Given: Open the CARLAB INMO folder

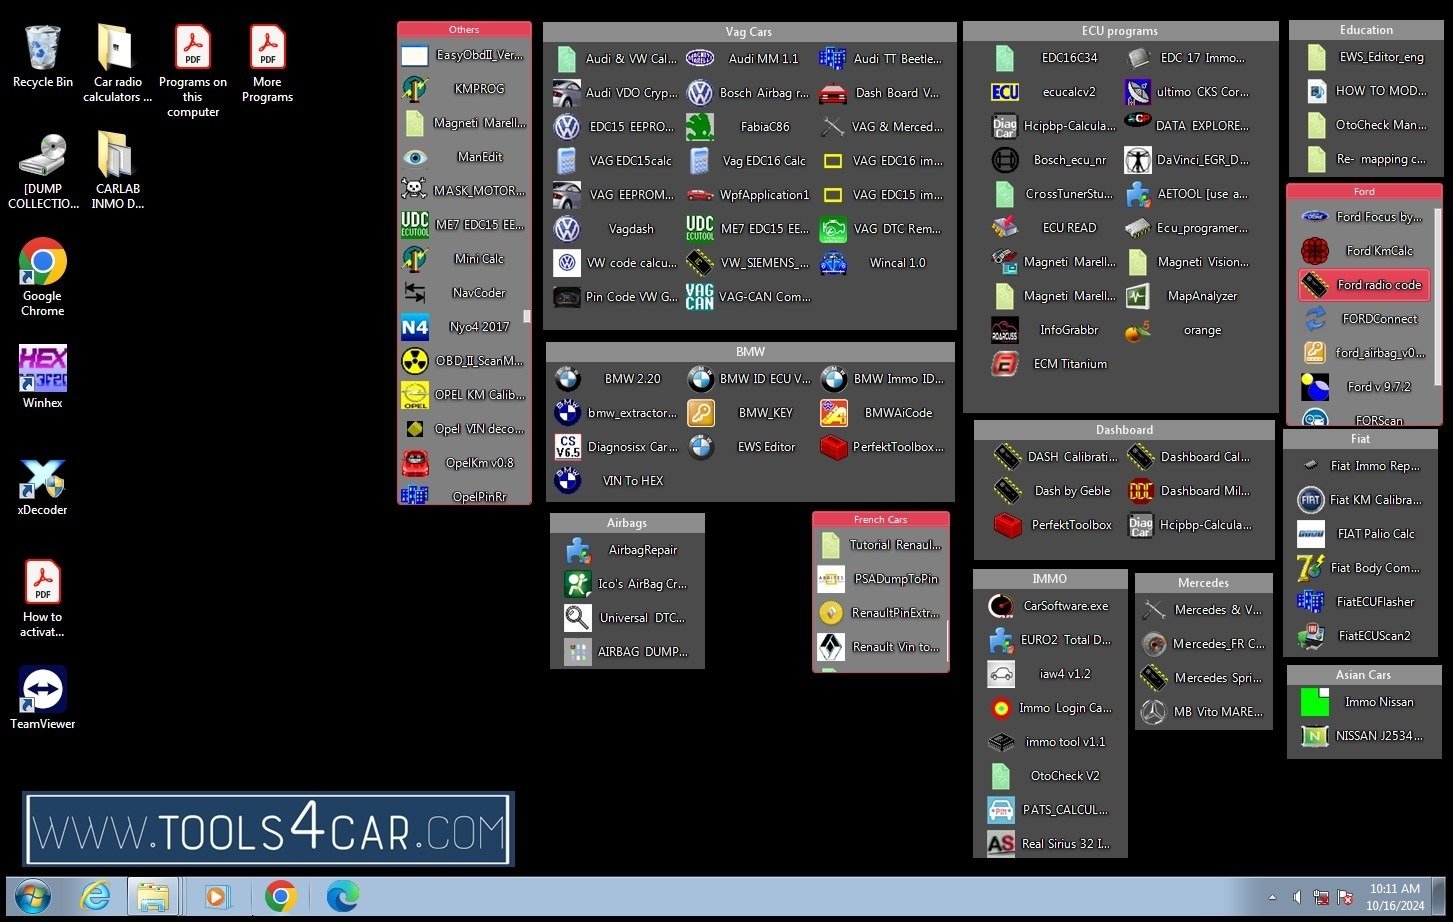Looking at the screenshot, I should (x=117, y=171).
